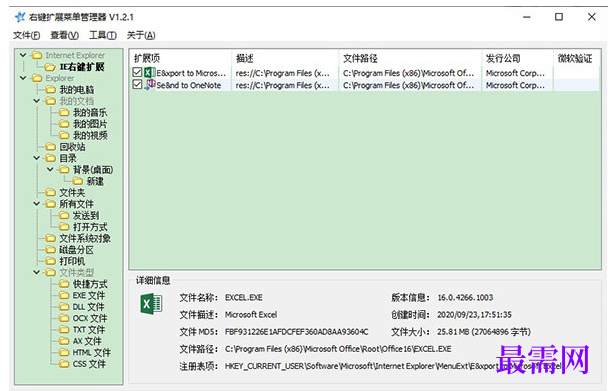Select the HTML 文件 tree label
The image size is (608, 391).
92,352
